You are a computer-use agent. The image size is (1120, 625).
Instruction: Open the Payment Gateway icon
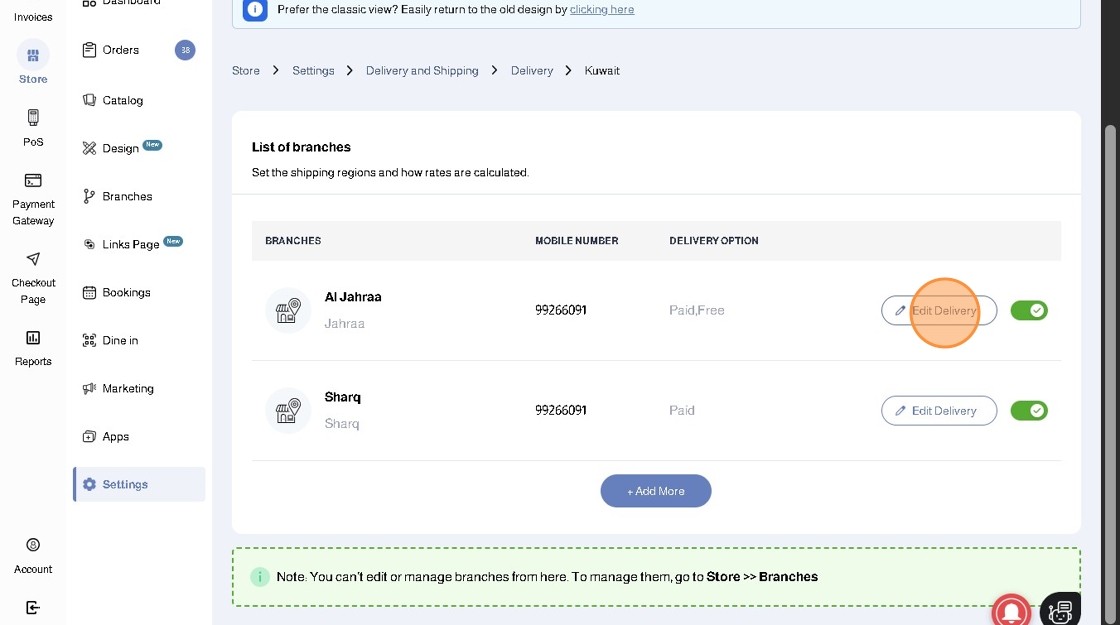[x=33, y=181]
